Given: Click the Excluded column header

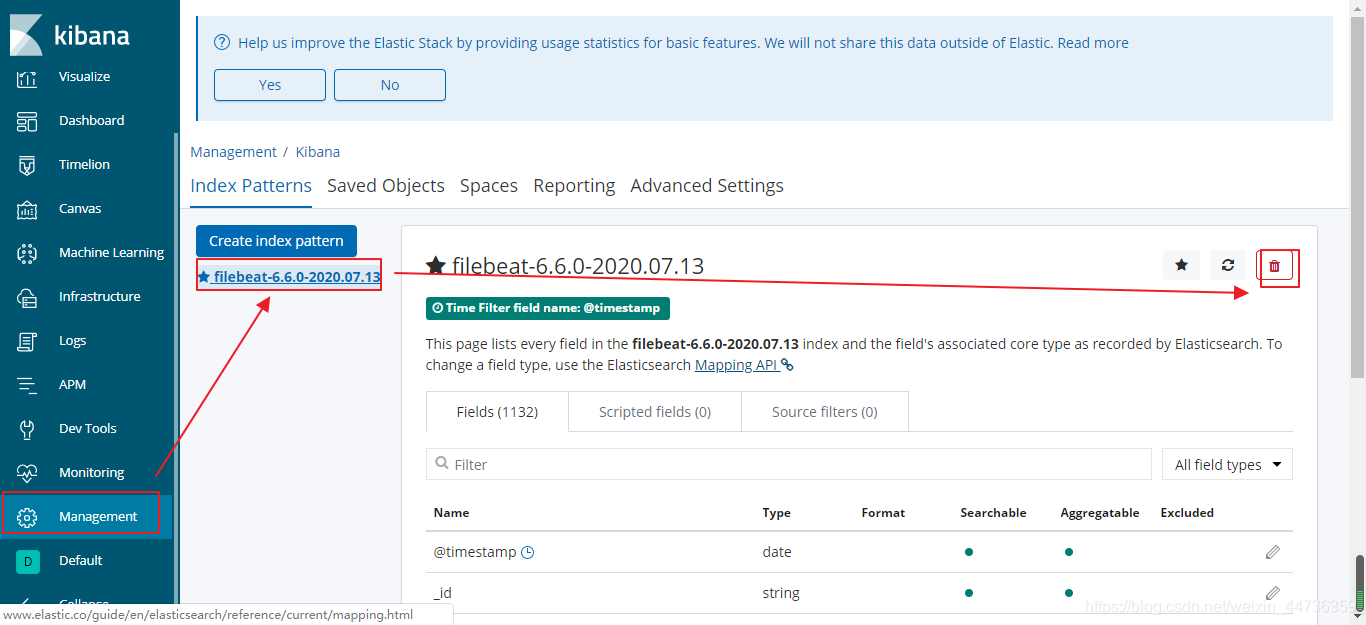Looking at the screenshot, I should [1187, 513].
